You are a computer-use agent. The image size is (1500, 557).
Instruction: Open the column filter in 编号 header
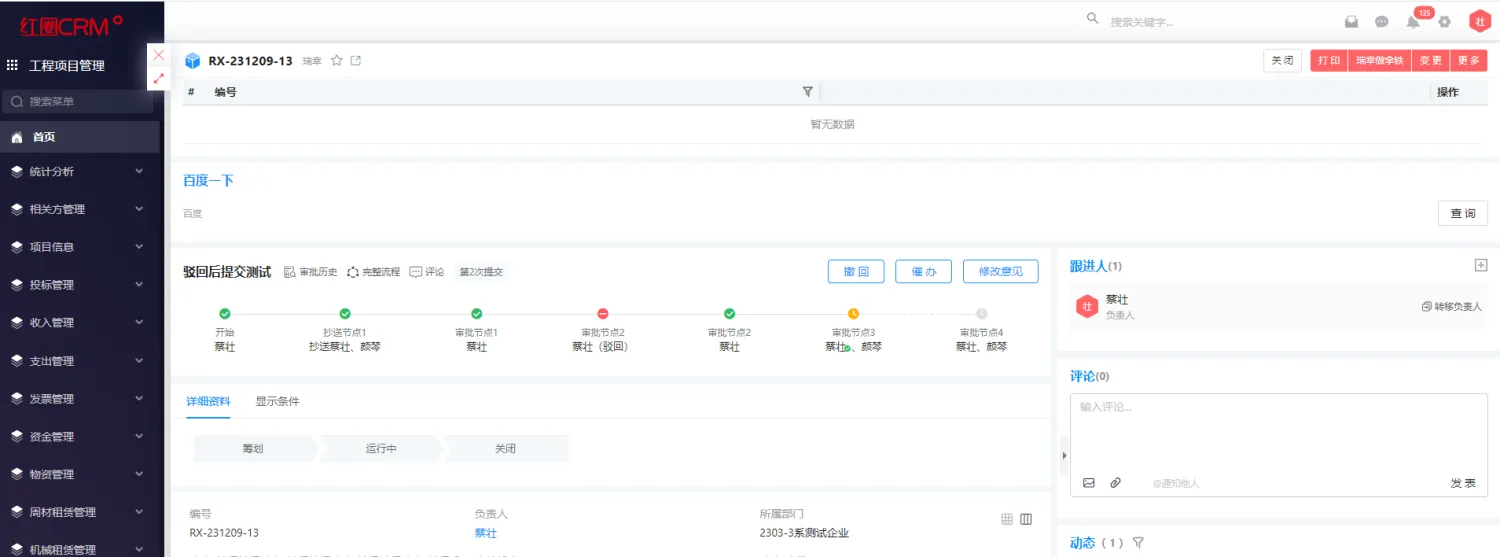point(807,92)
